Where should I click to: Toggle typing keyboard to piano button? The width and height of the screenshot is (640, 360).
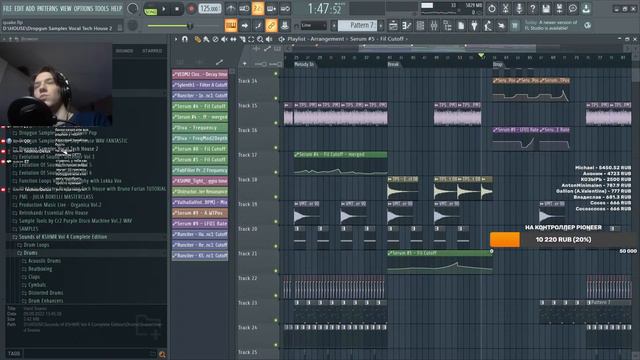click(x=231, y=26)
